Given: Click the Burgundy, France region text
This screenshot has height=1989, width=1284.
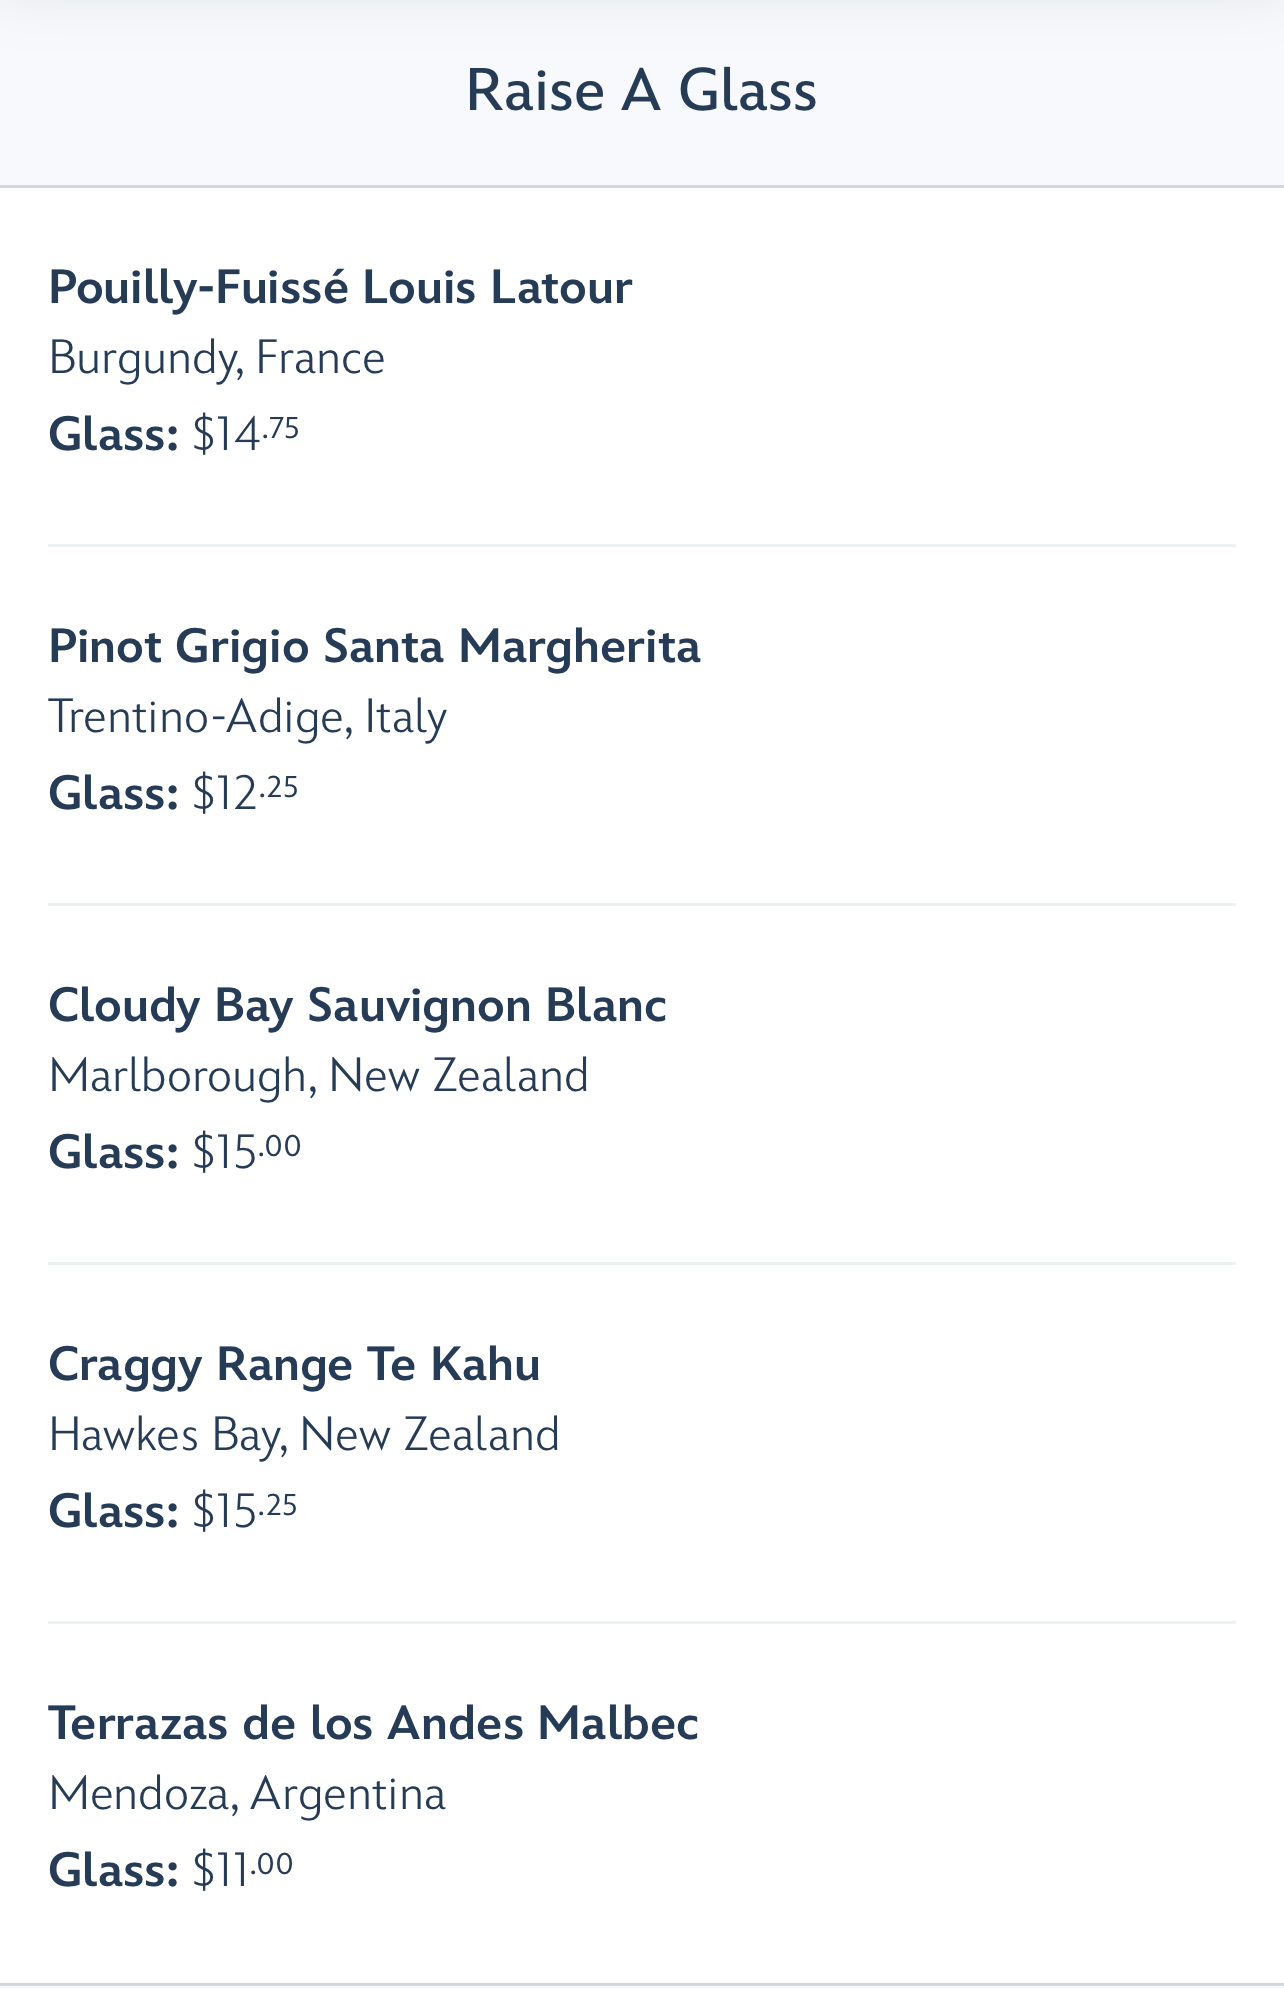Looking at the screenshot, I should (x=217, y=358).
